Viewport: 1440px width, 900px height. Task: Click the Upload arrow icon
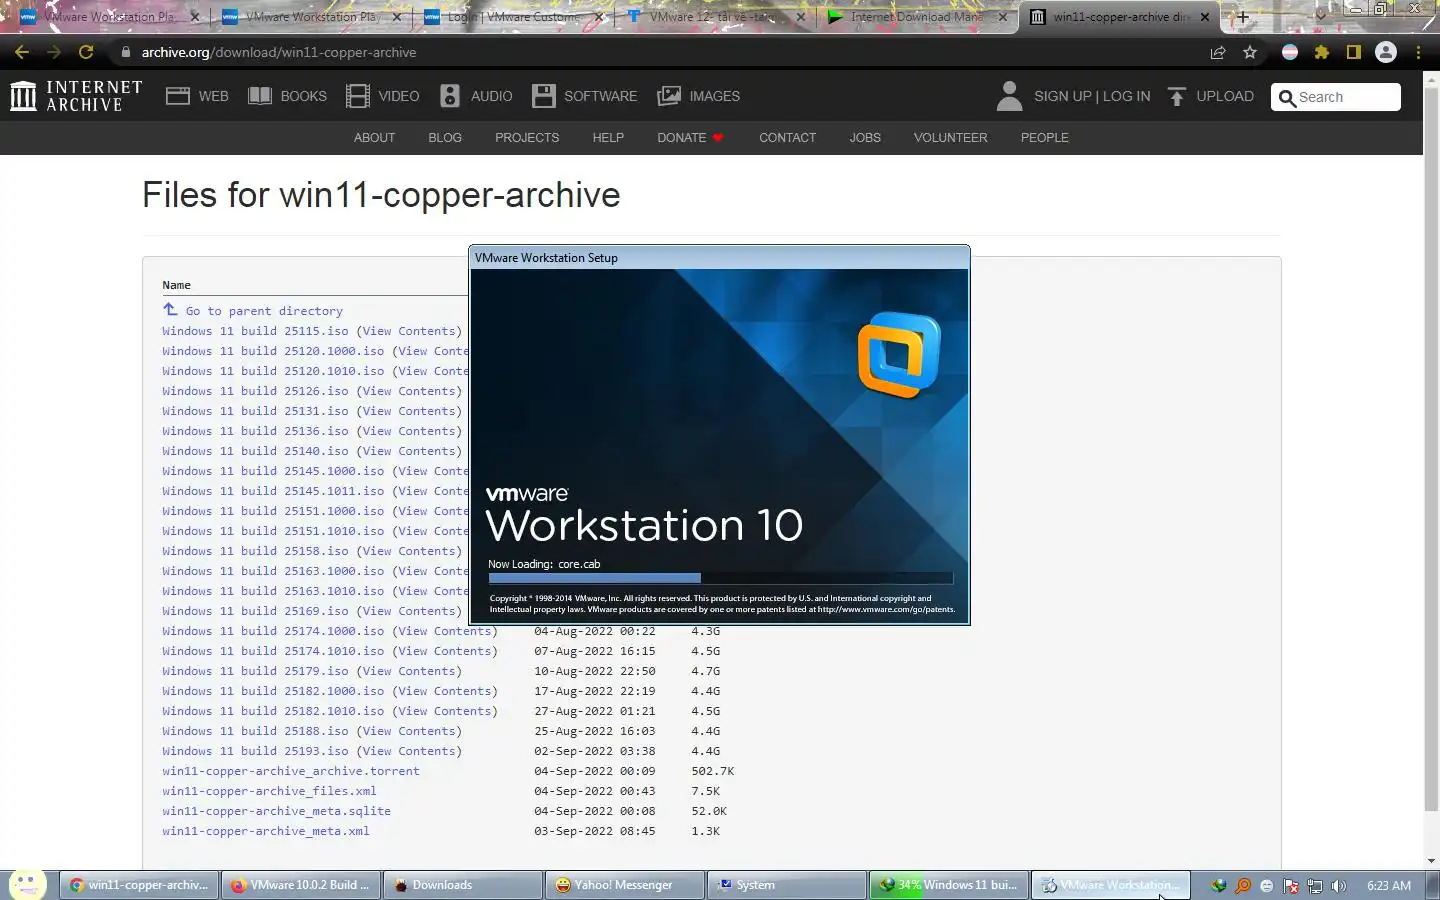pyautogui.click(x=1177, y=96)
